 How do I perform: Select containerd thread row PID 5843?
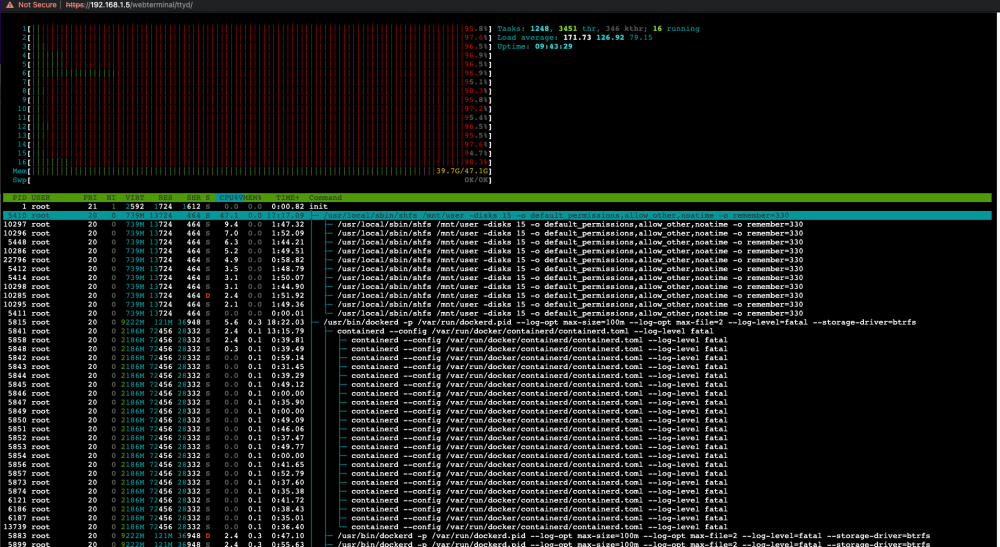coord(497,367)
